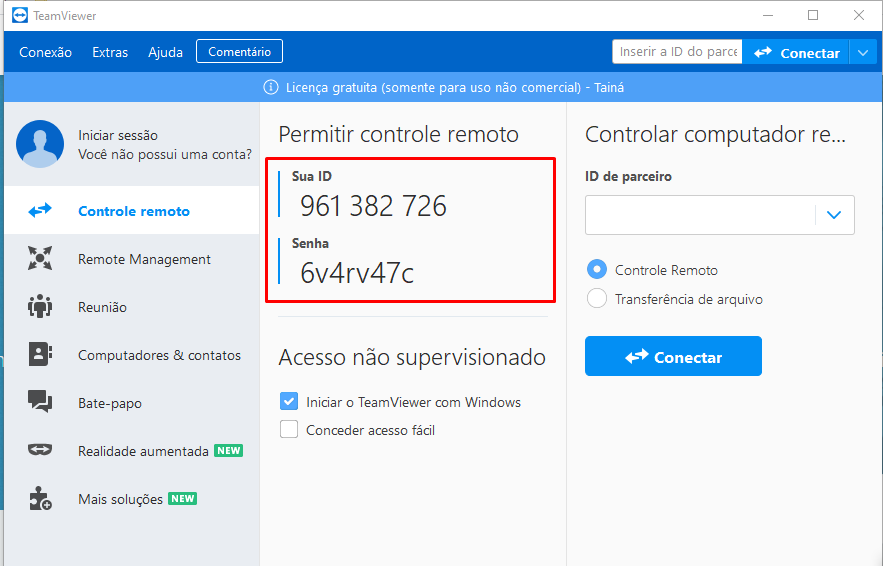Screen dimensions: 883x566
Task: Open Computadores & contatos contact book icon
Action: [40, 355]
